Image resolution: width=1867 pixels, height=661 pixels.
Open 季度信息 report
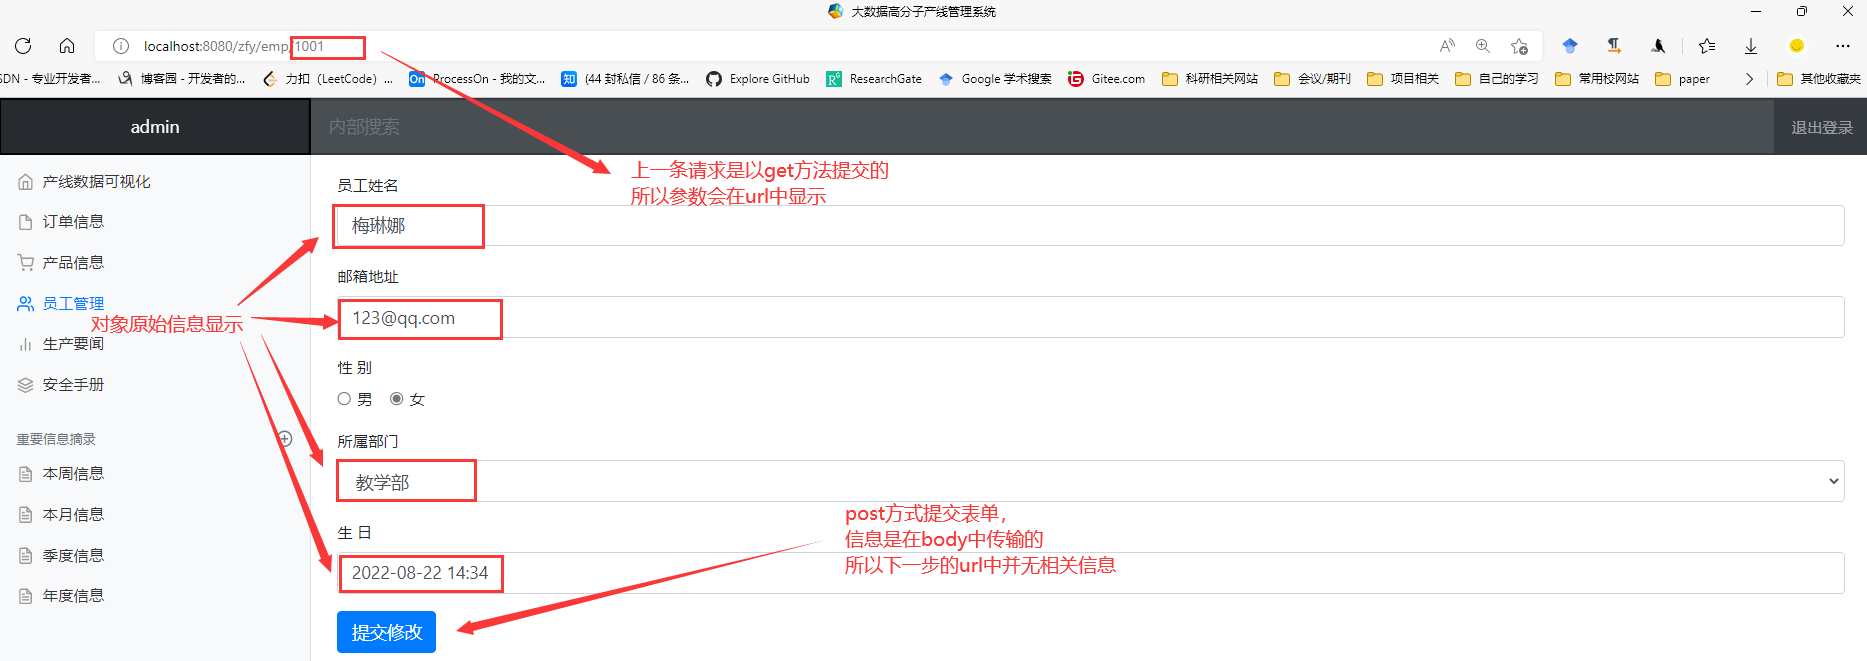tap(73, 556)
